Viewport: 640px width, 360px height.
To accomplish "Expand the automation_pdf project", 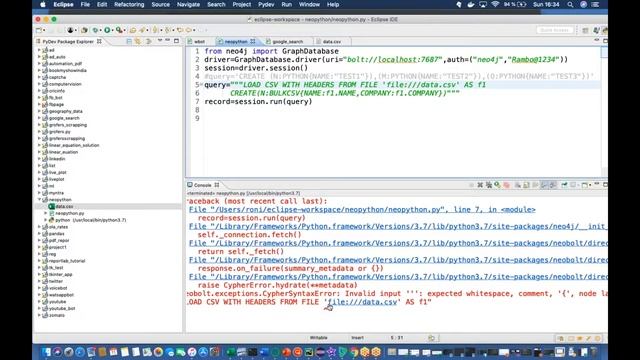I will pos(39,64).
